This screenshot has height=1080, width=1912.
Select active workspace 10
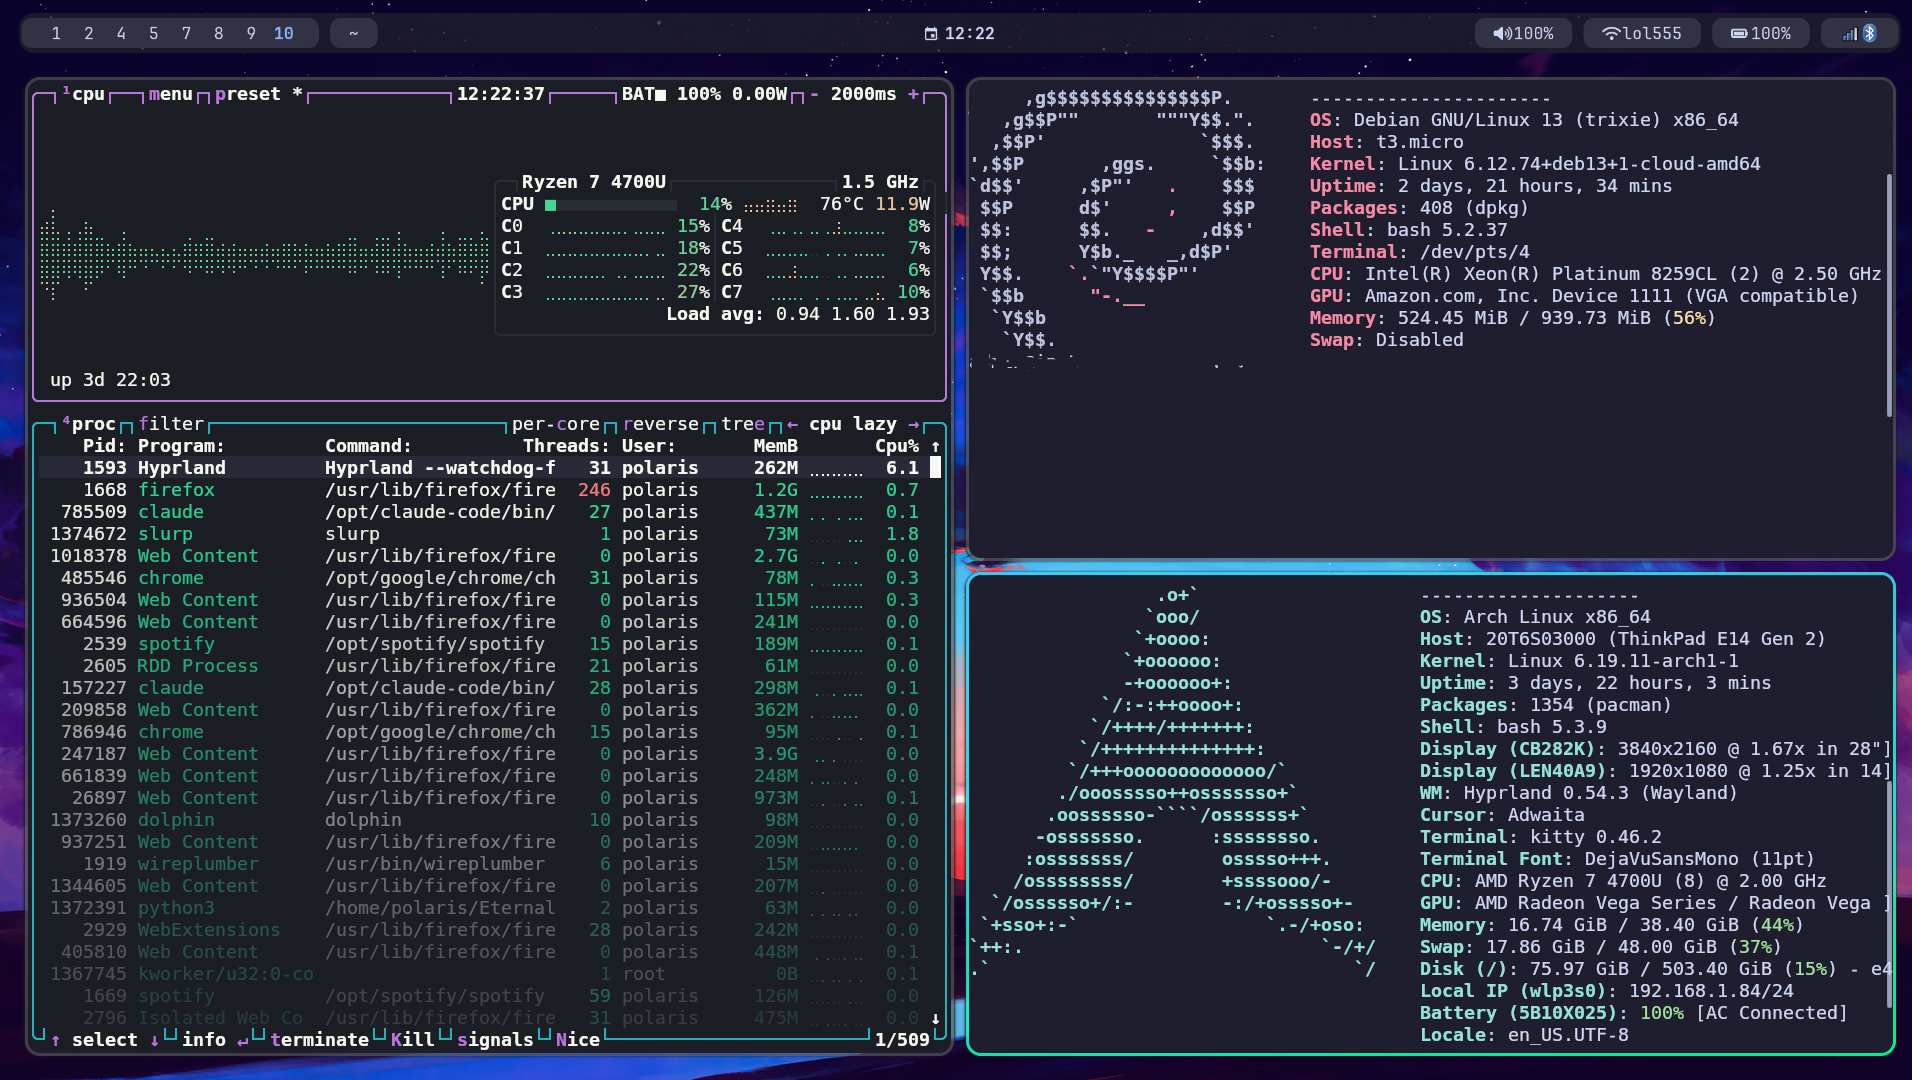tap(284, 33)
